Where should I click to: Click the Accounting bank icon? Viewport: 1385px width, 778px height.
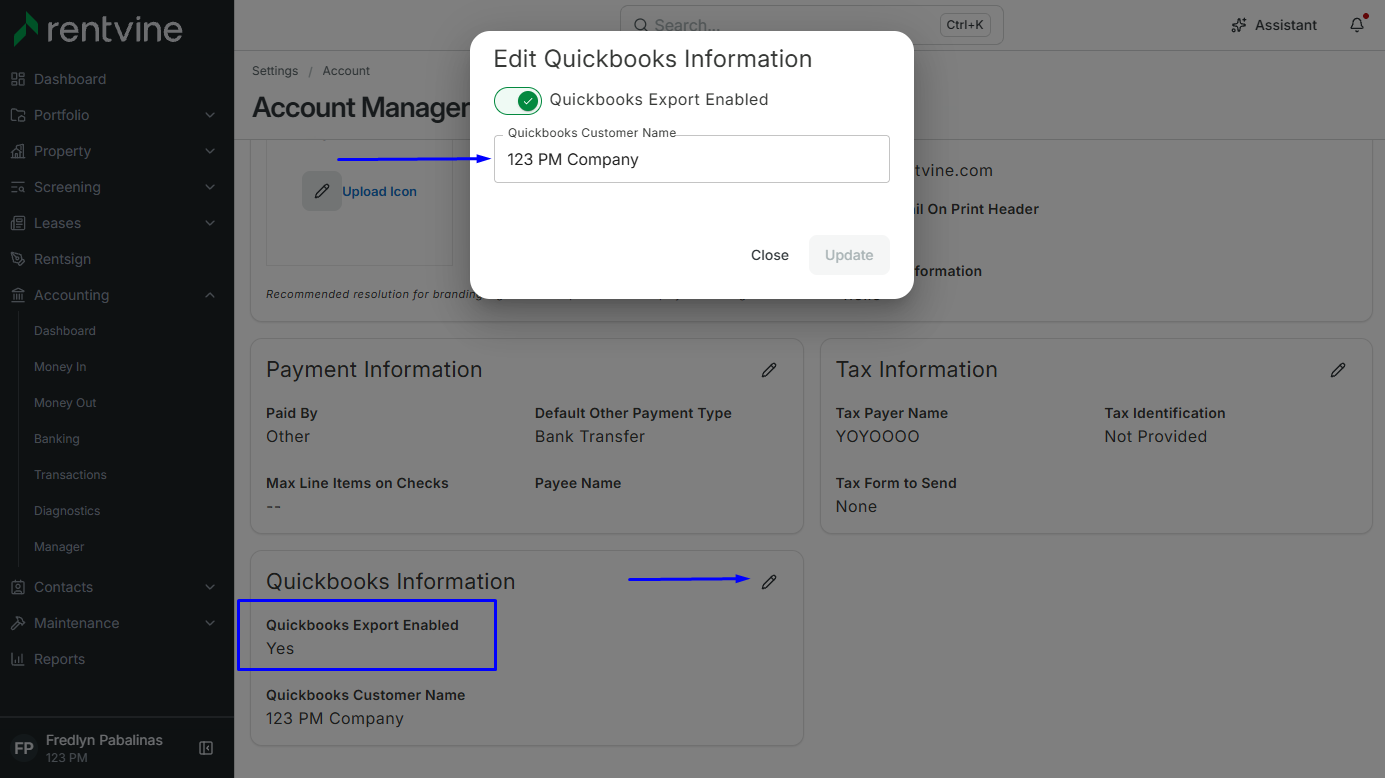coord(18,295)
